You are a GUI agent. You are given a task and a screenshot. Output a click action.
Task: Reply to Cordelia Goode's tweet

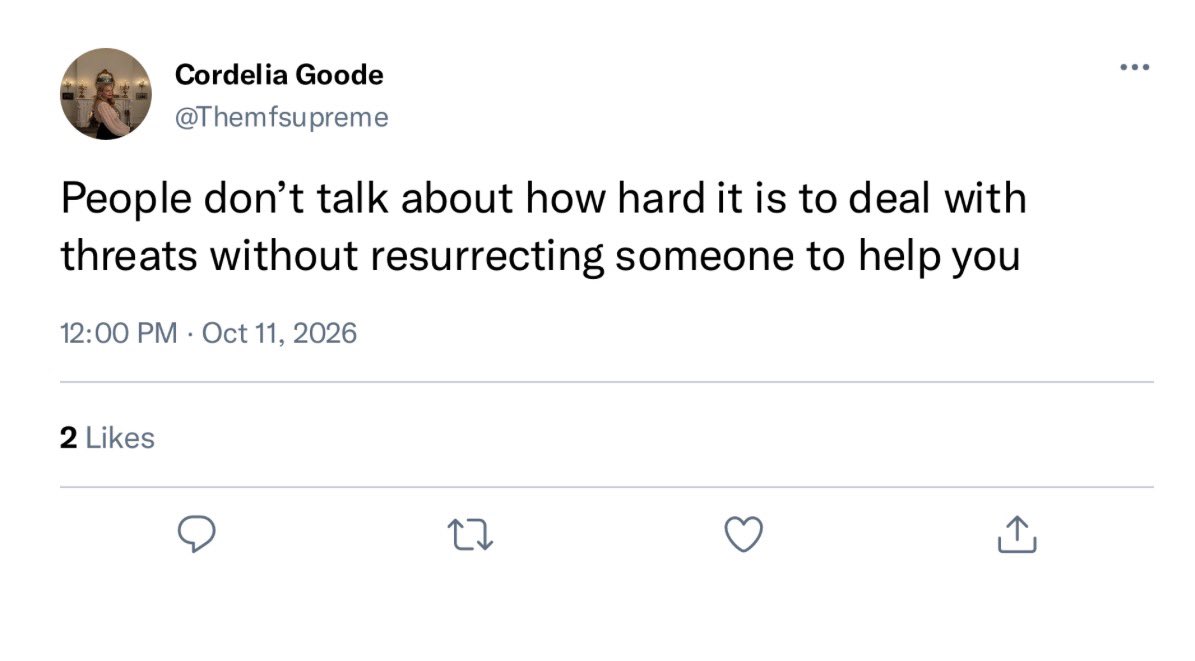click(x=197, y=534)
